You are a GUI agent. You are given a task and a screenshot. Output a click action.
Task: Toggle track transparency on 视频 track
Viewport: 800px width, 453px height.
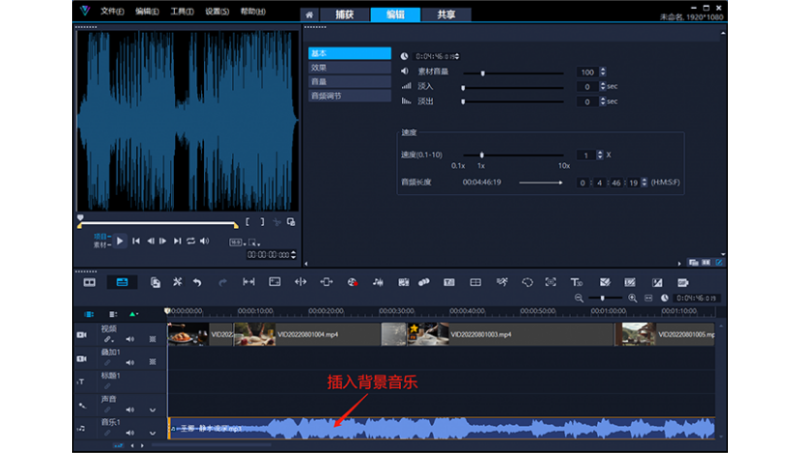tap(153, 339)
